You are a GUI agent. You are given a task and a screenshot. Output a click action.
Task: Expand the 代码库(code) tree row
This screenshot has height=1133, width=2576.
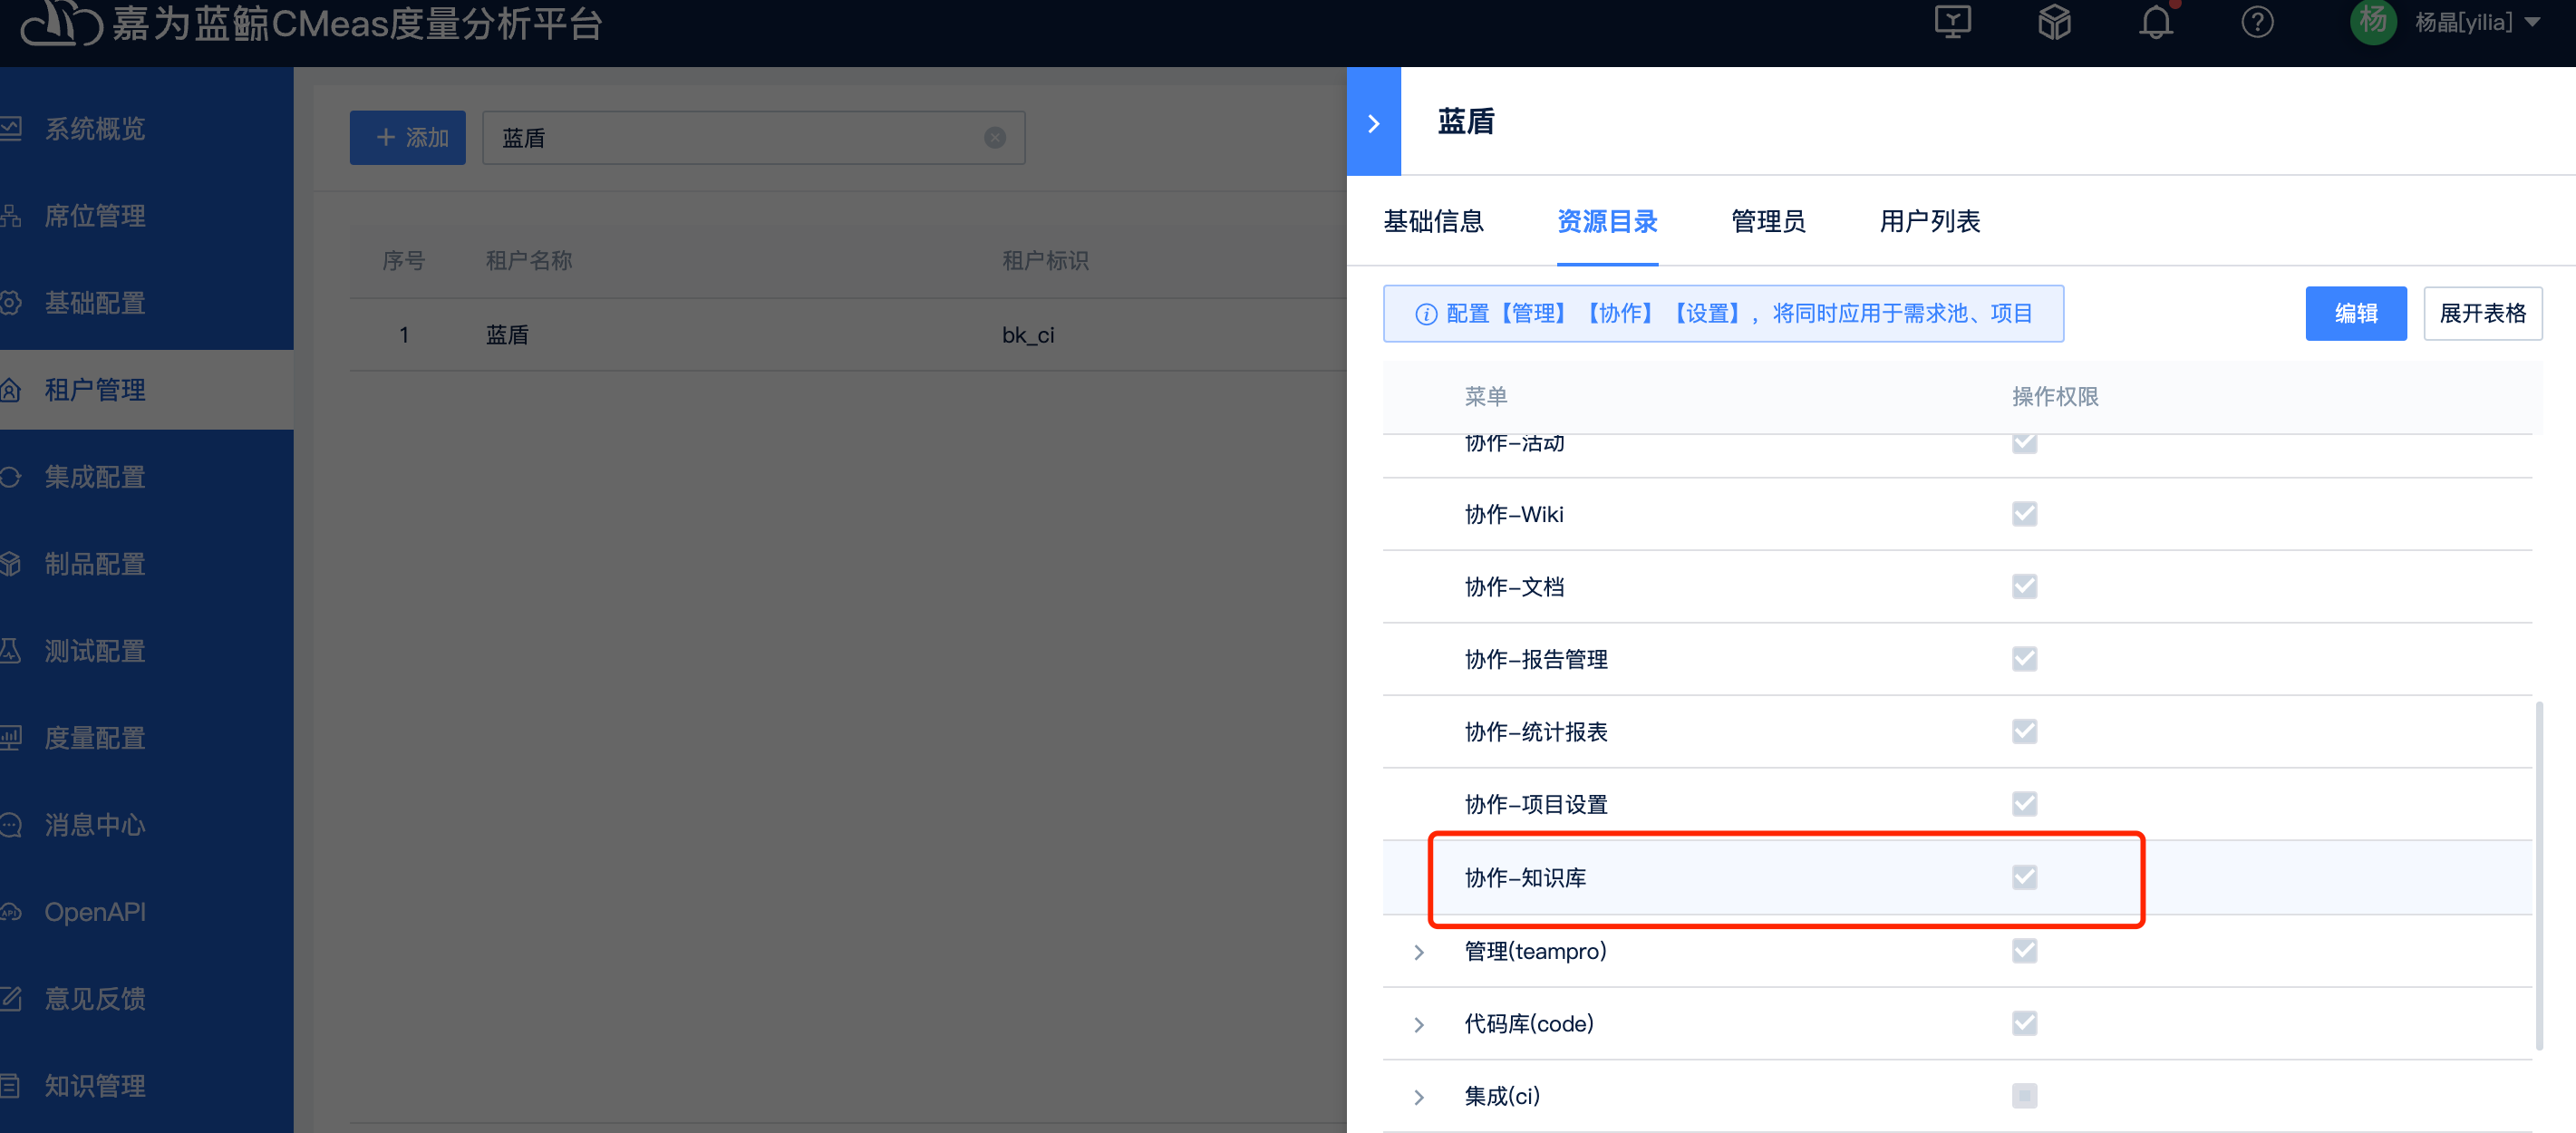1418,1024
